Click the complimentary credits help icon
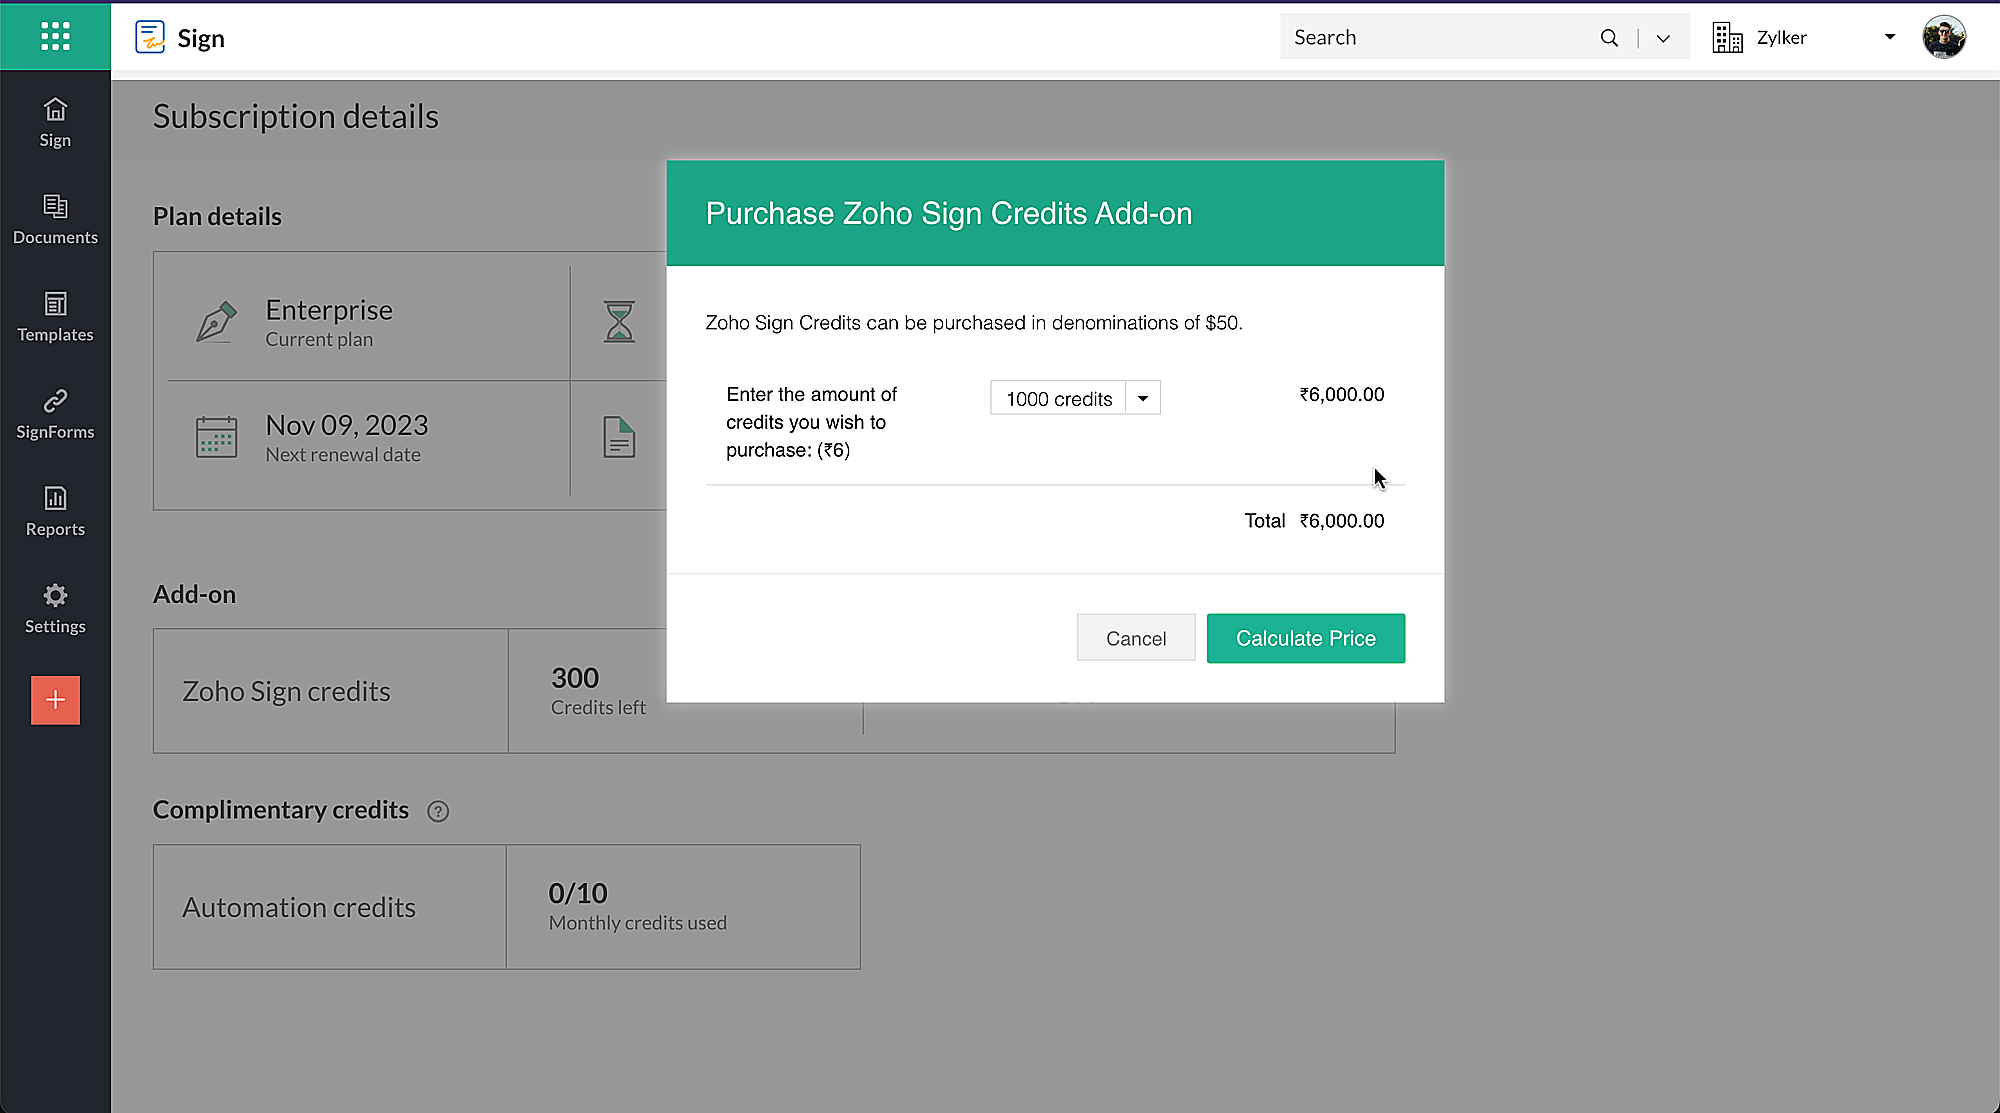The image size is (2000, 1113). click(438, 811)
